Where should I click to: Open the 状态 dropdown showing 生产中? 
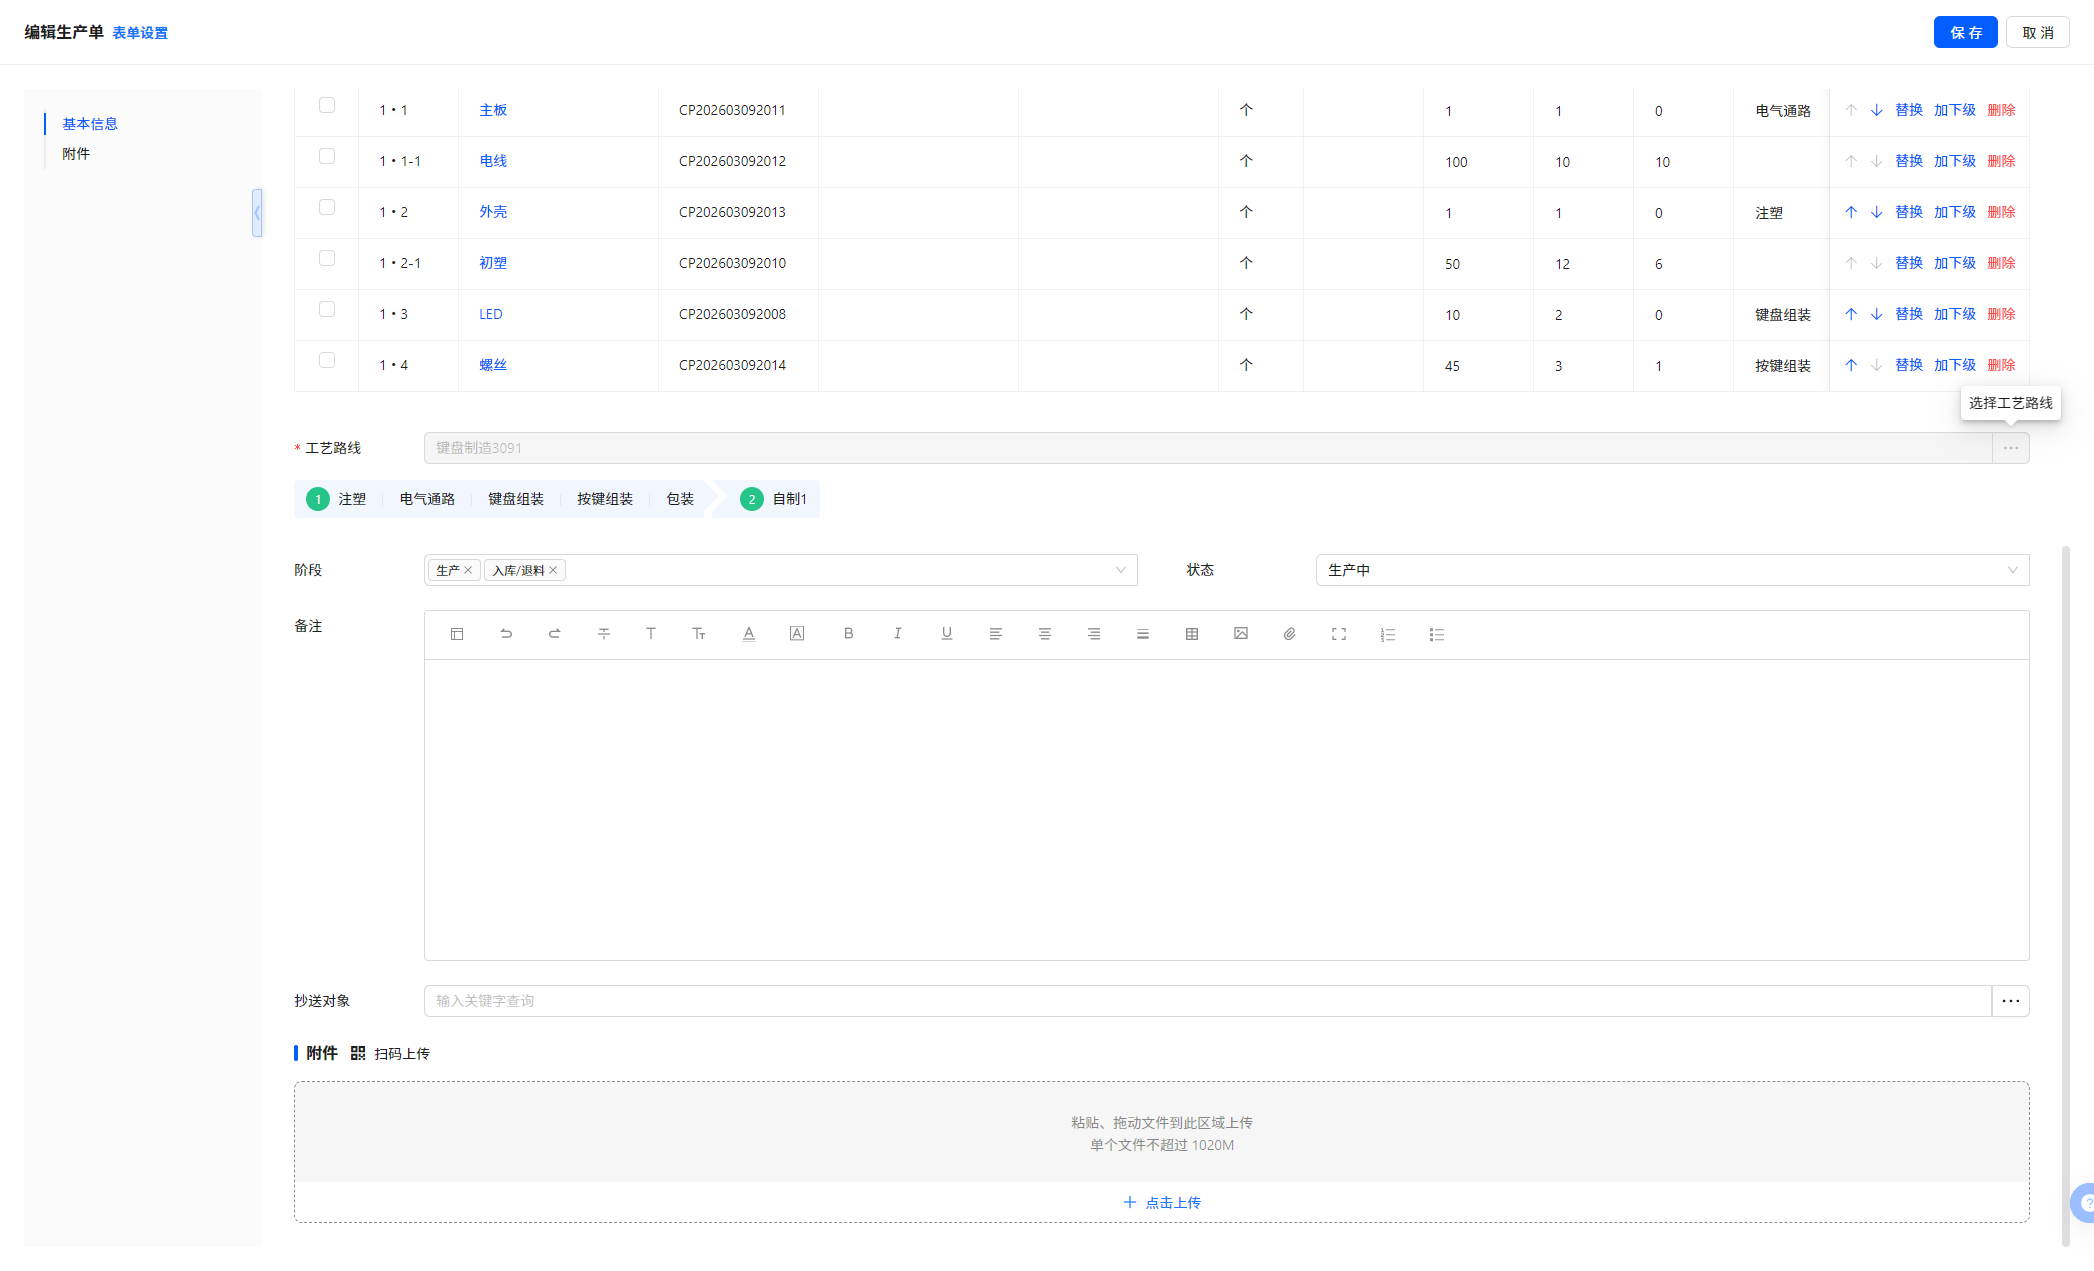click(x=1671, y=570)
